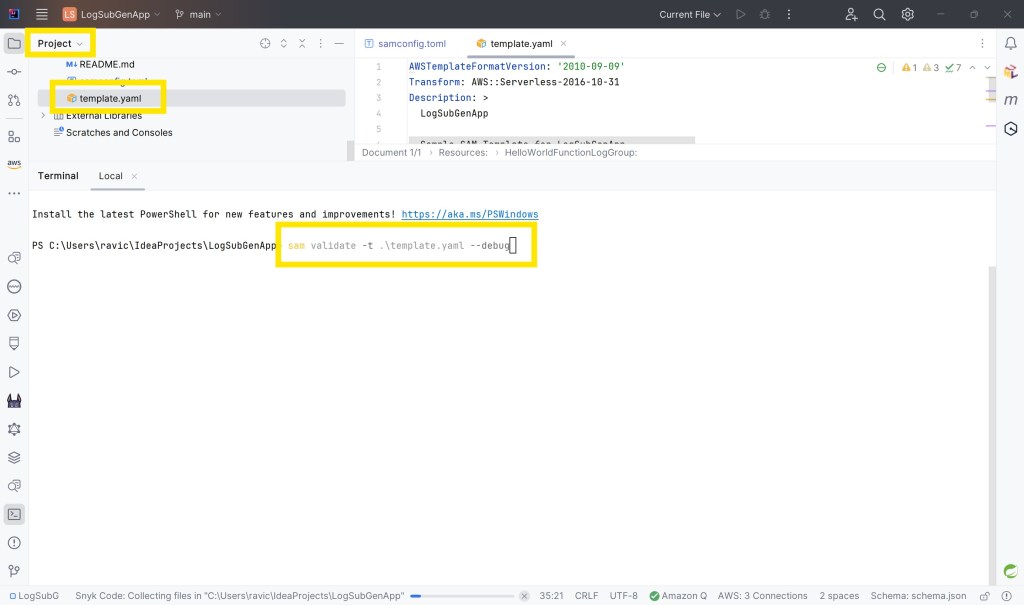Open IDE settings gear icon
This screenshot has width=1024, height=605.
(908, 14)
